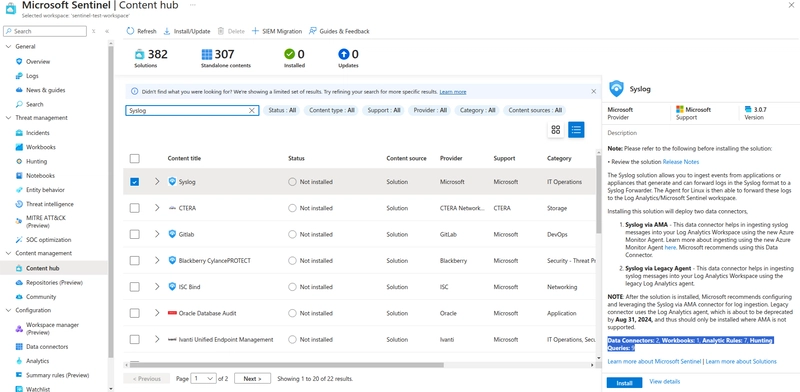Collapse the Threat management section
Image resolution: width=800 pixels, height=392 pixels.
point(8,118)
